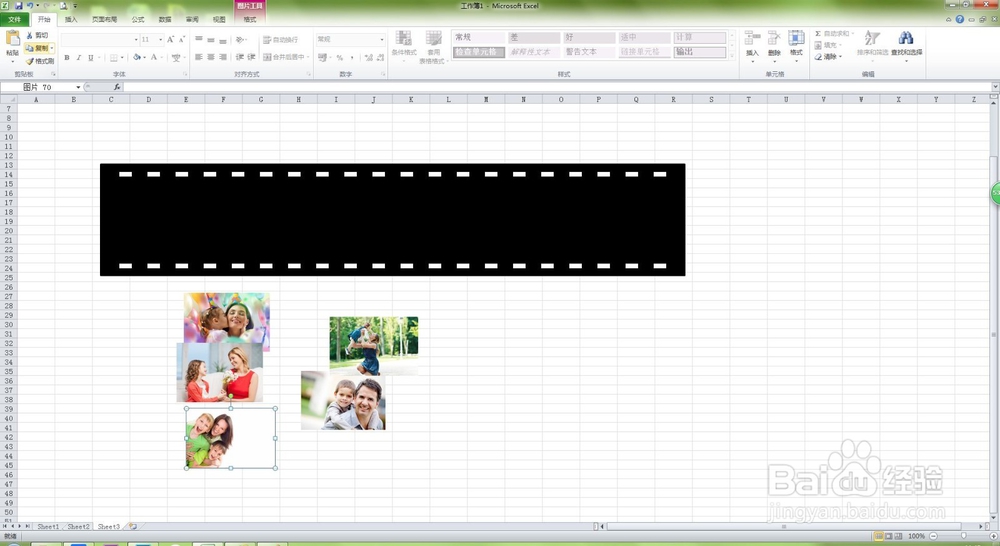Image resolution: width=1000 pixels, height=546 pixels.
Task: Switch to the 页面布局 tab
Action: 105,20
